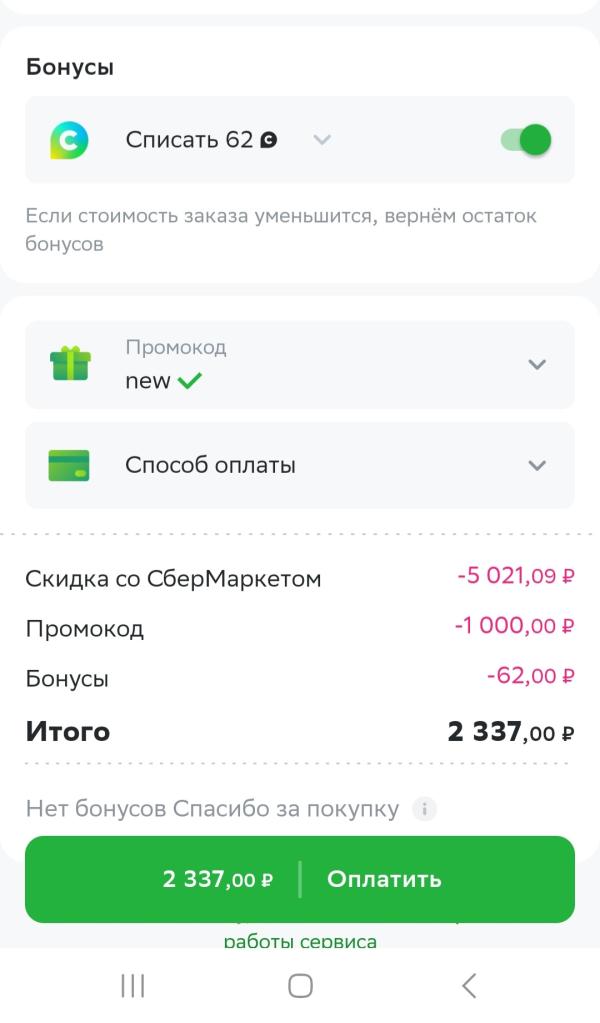Tap the Списать 62 bonus label
The width and height of the screenshot is (600, 1023).
189,140
